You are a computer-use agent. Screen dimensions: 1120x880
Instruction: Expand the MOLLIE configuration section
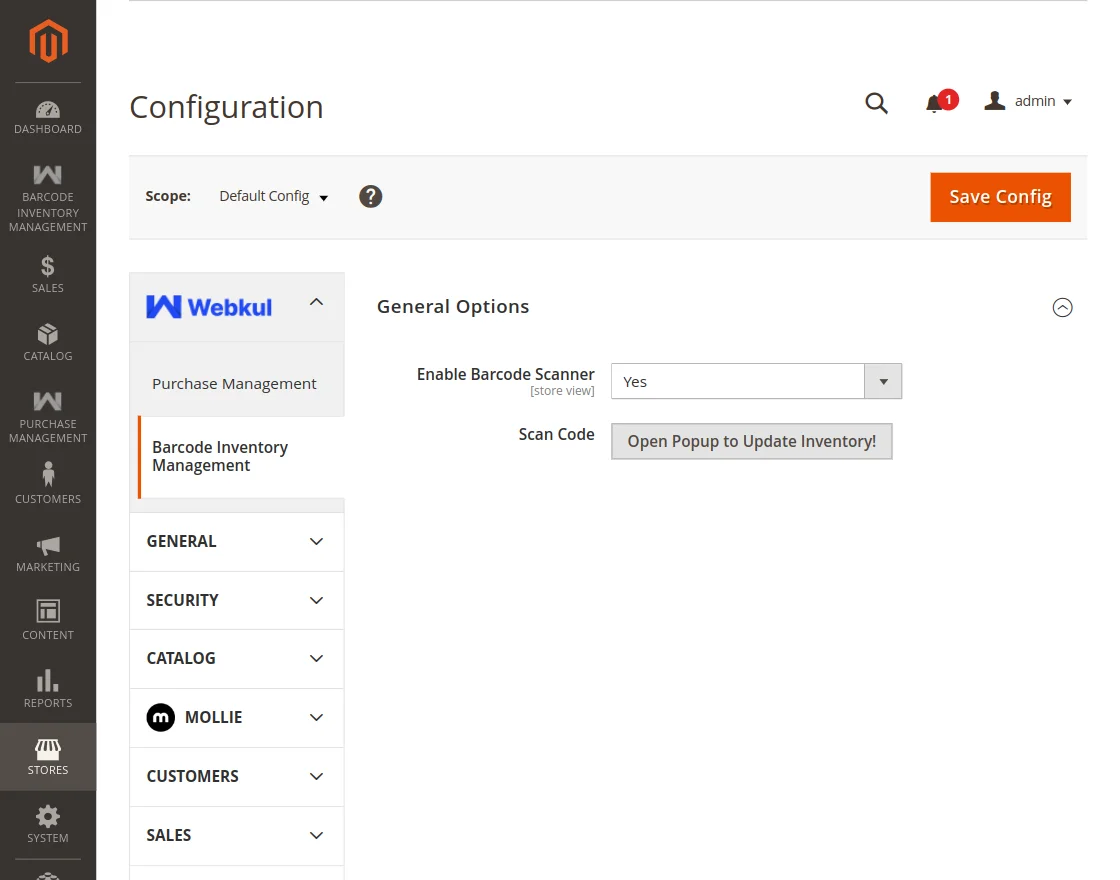(236, 717)
